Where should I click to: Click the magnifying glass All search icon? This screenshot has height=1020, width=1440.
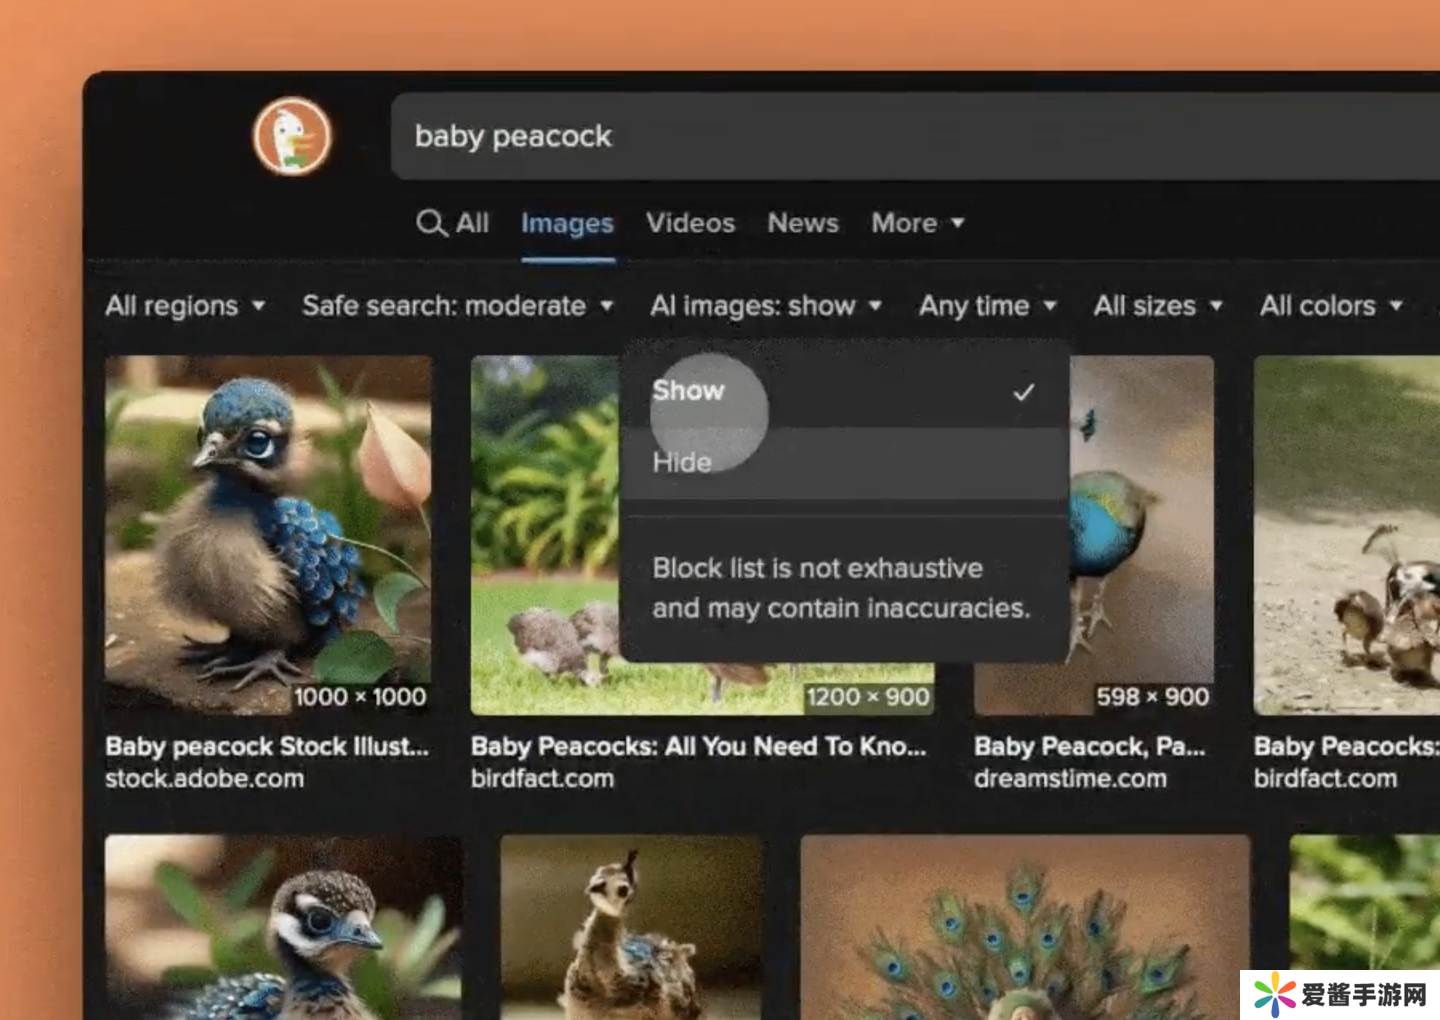coord(431,223)
